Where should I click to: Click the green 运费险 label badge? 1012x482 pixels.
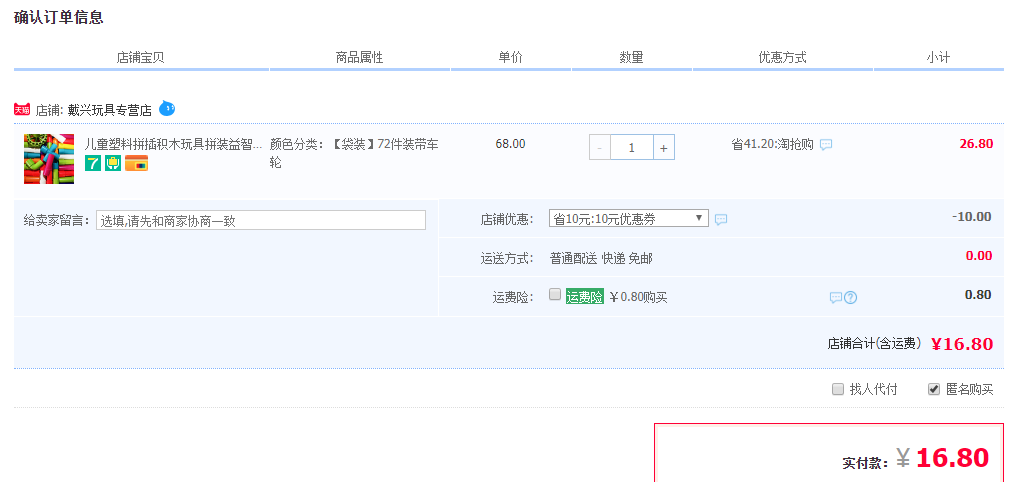[x=585, y=297]
